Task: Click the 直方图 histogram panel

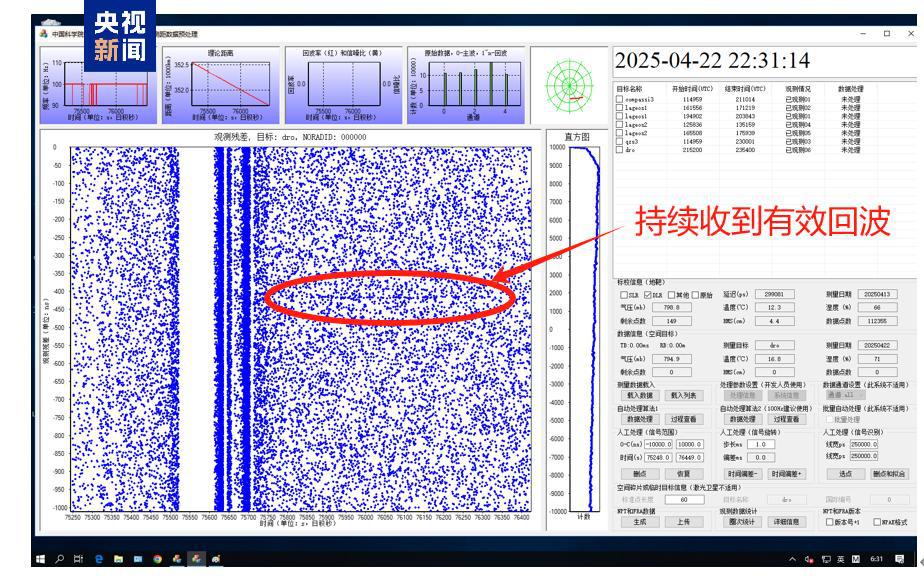Action: (x=578, y=330)
